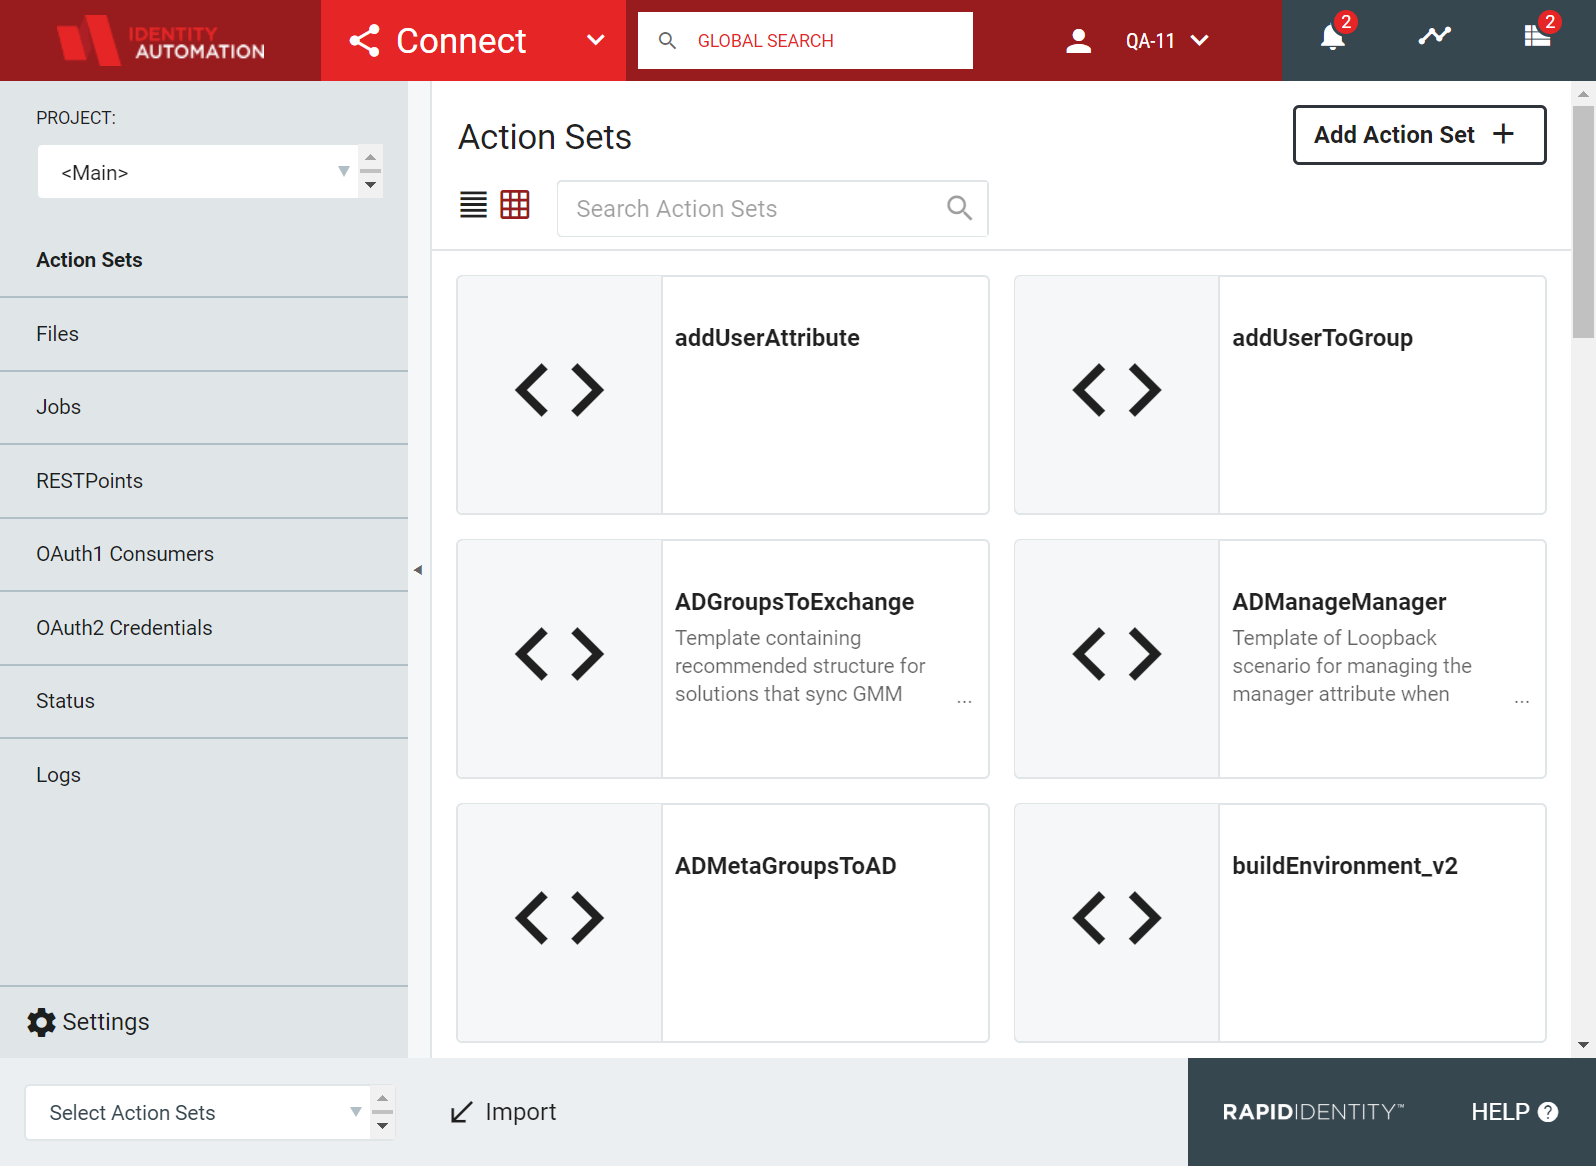The height and width of the screenshot is (1166, 1596).
Task: Click the Settings gear icon
Action: point(41,1022)
